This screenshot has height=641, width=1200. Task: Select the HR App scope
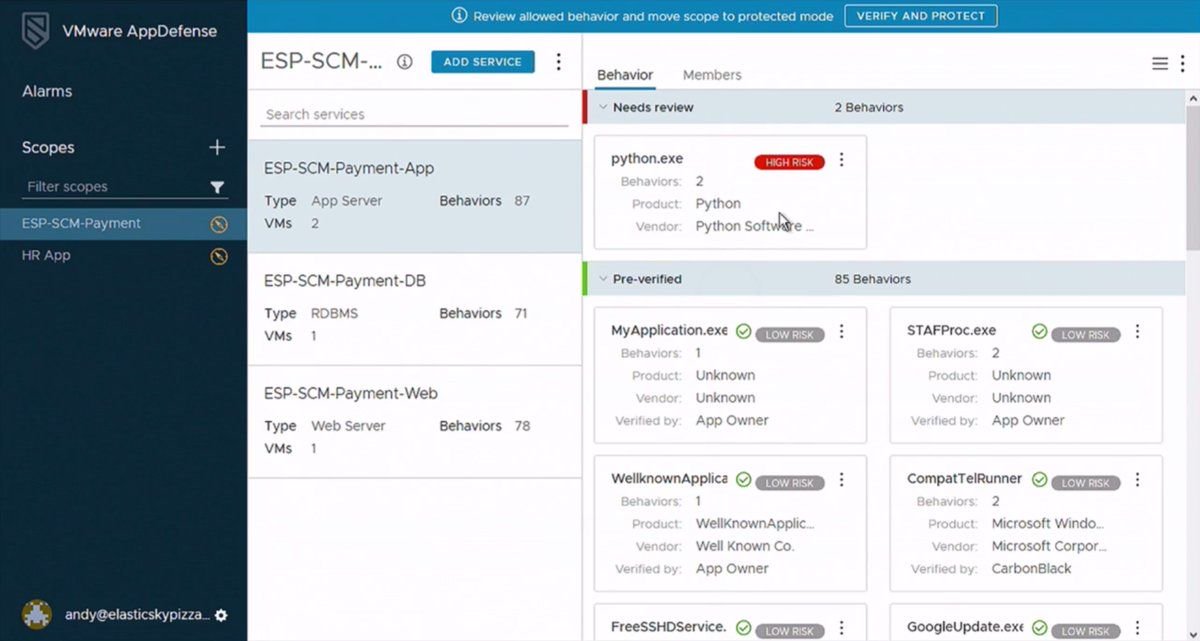[x=124, y=256]
